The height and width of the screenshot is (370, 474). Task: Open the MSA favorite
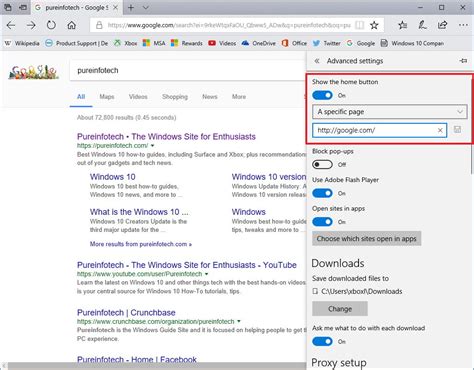pos(154,43)
